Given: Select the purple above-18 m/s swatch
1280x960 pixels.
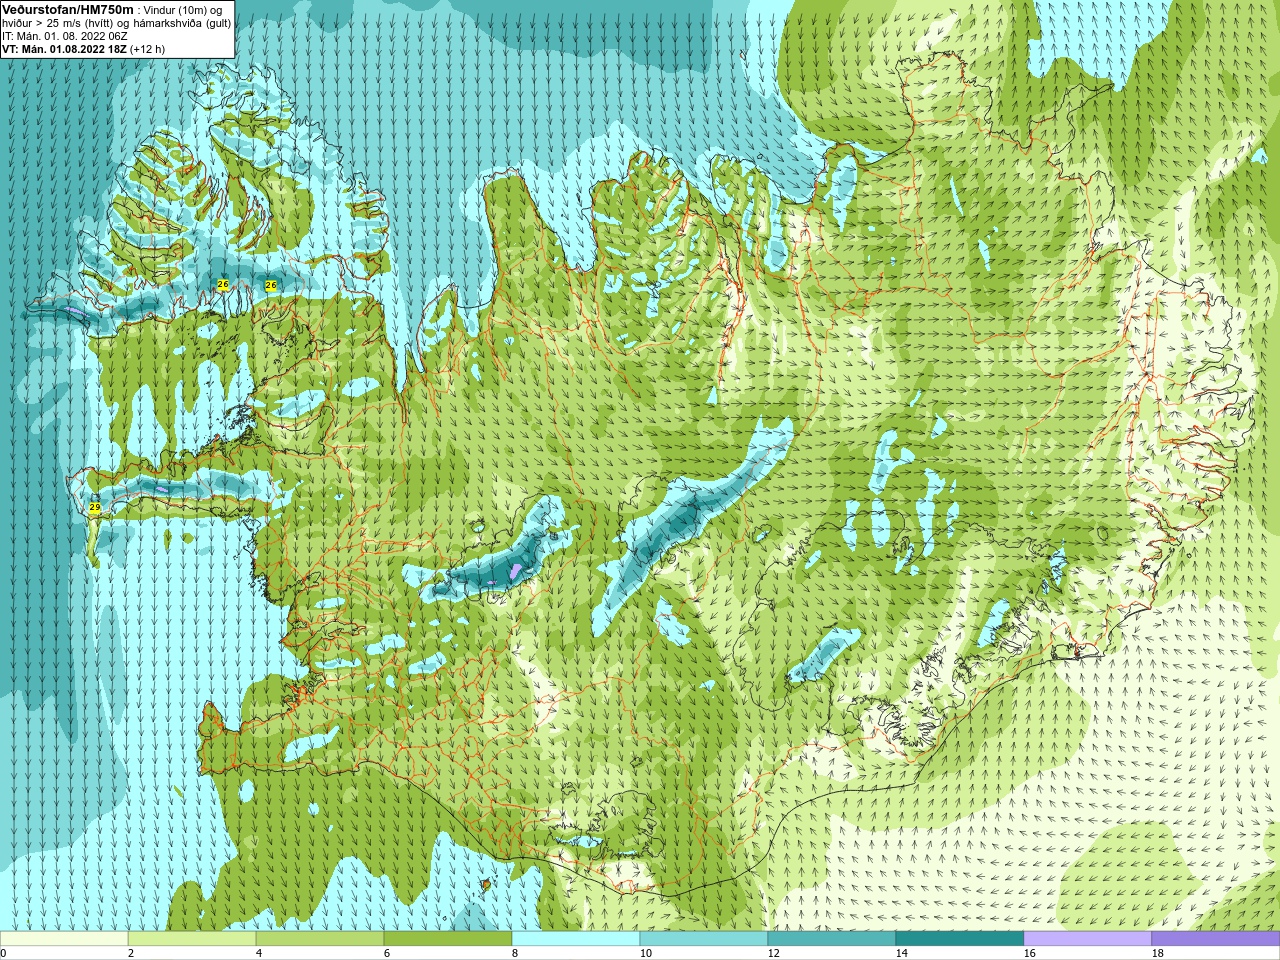Looking at the screenshot, I should [x=1216, y=939].
